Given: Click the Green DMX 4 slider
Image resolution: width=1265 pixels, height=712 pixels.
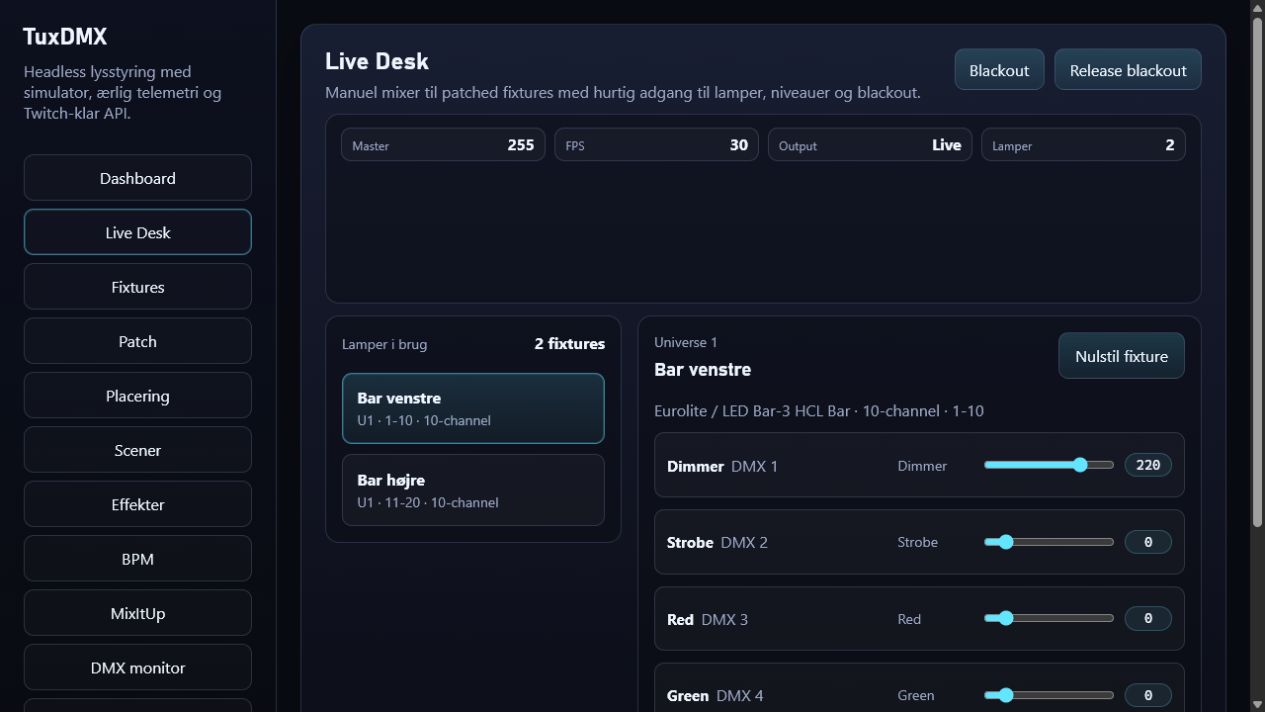Looking at the screenshot, I should tap(1048, 695).
